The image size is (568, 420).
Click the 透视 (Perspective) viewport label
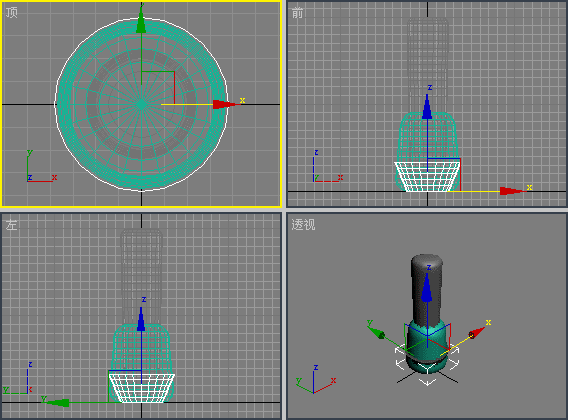(x=304, y=225)
